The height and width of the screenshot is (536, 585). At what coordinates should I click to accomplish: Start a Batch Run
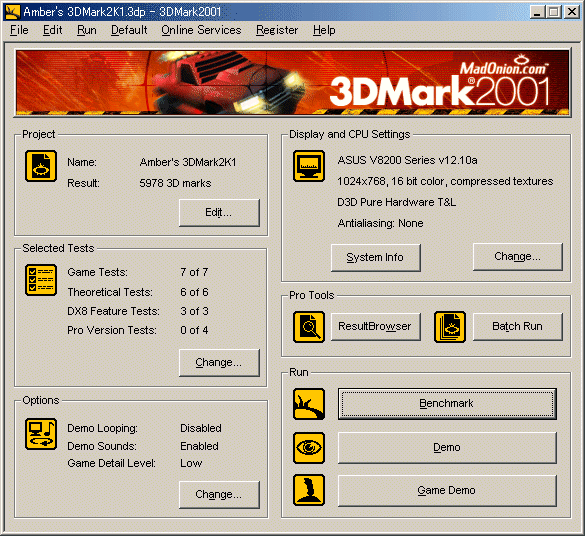pyautogui.click(x=517, y=327)
